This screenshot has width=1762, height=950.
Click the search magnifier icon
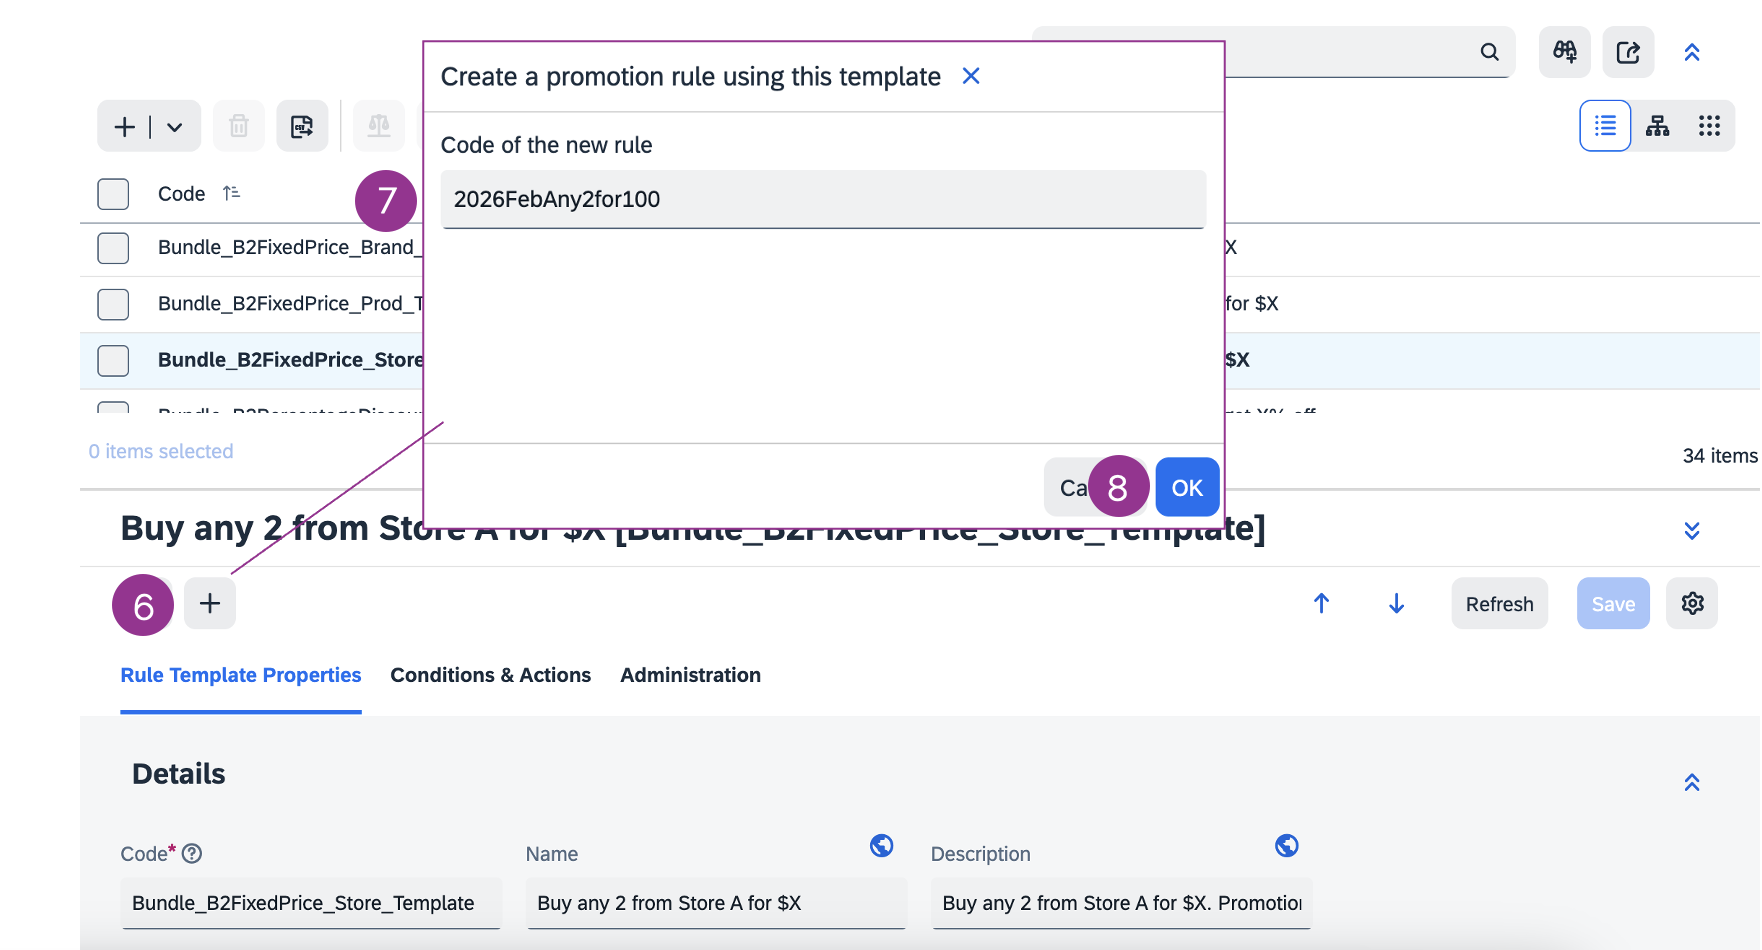(1489, 52)
